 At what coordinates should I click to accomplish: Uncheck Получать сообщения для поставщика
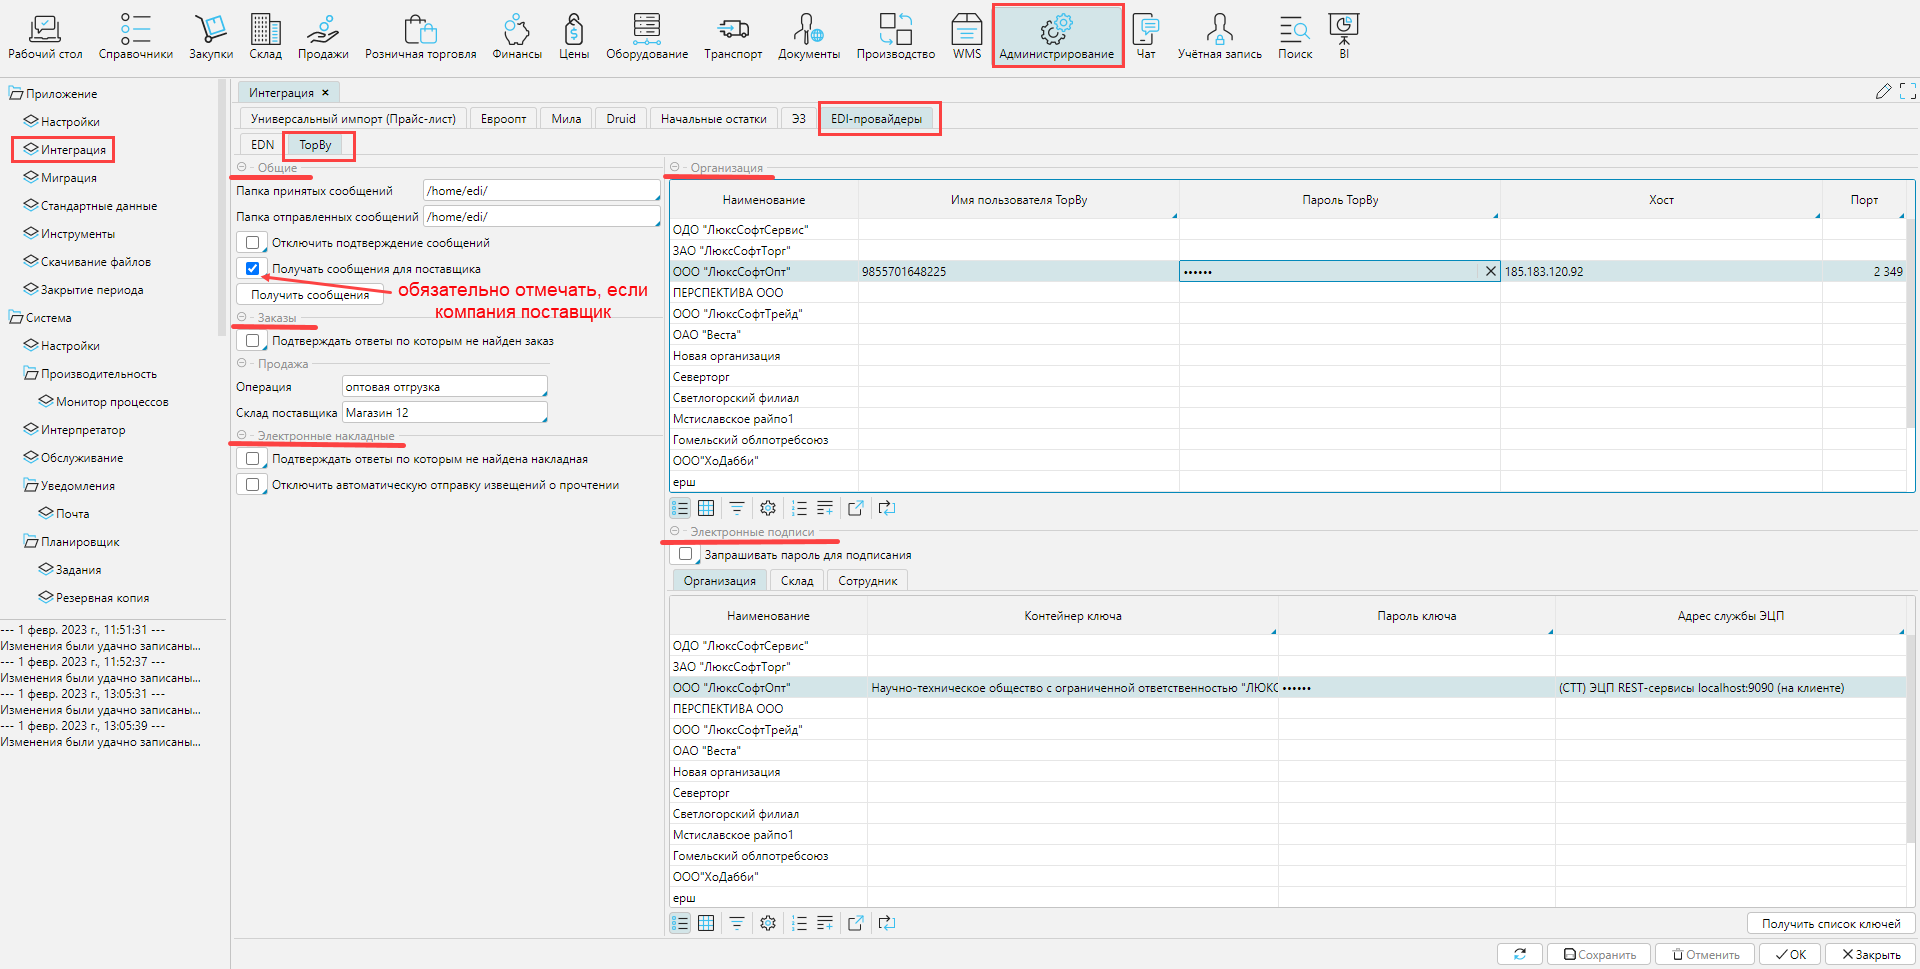coord(253,269)
